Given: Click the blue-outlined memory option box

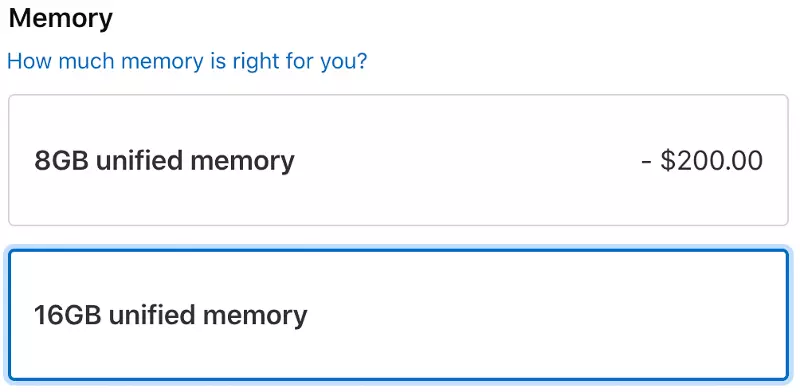Looking at the screenshot, I should 398,315.
